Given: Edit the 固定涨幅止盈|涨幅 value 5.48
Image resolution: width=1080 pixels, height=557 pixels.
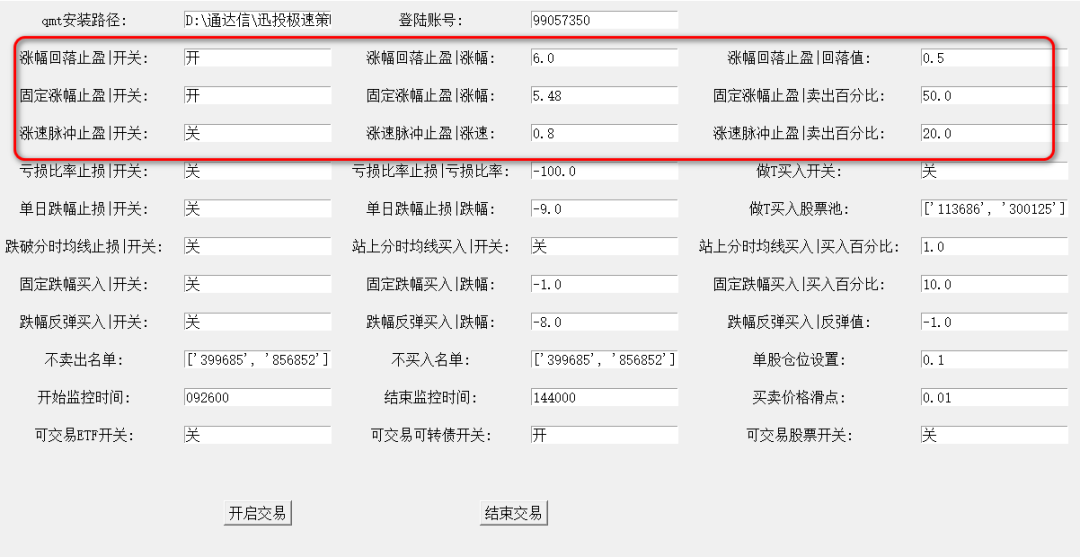Looking at the screenshot, I should coord(605,96).
